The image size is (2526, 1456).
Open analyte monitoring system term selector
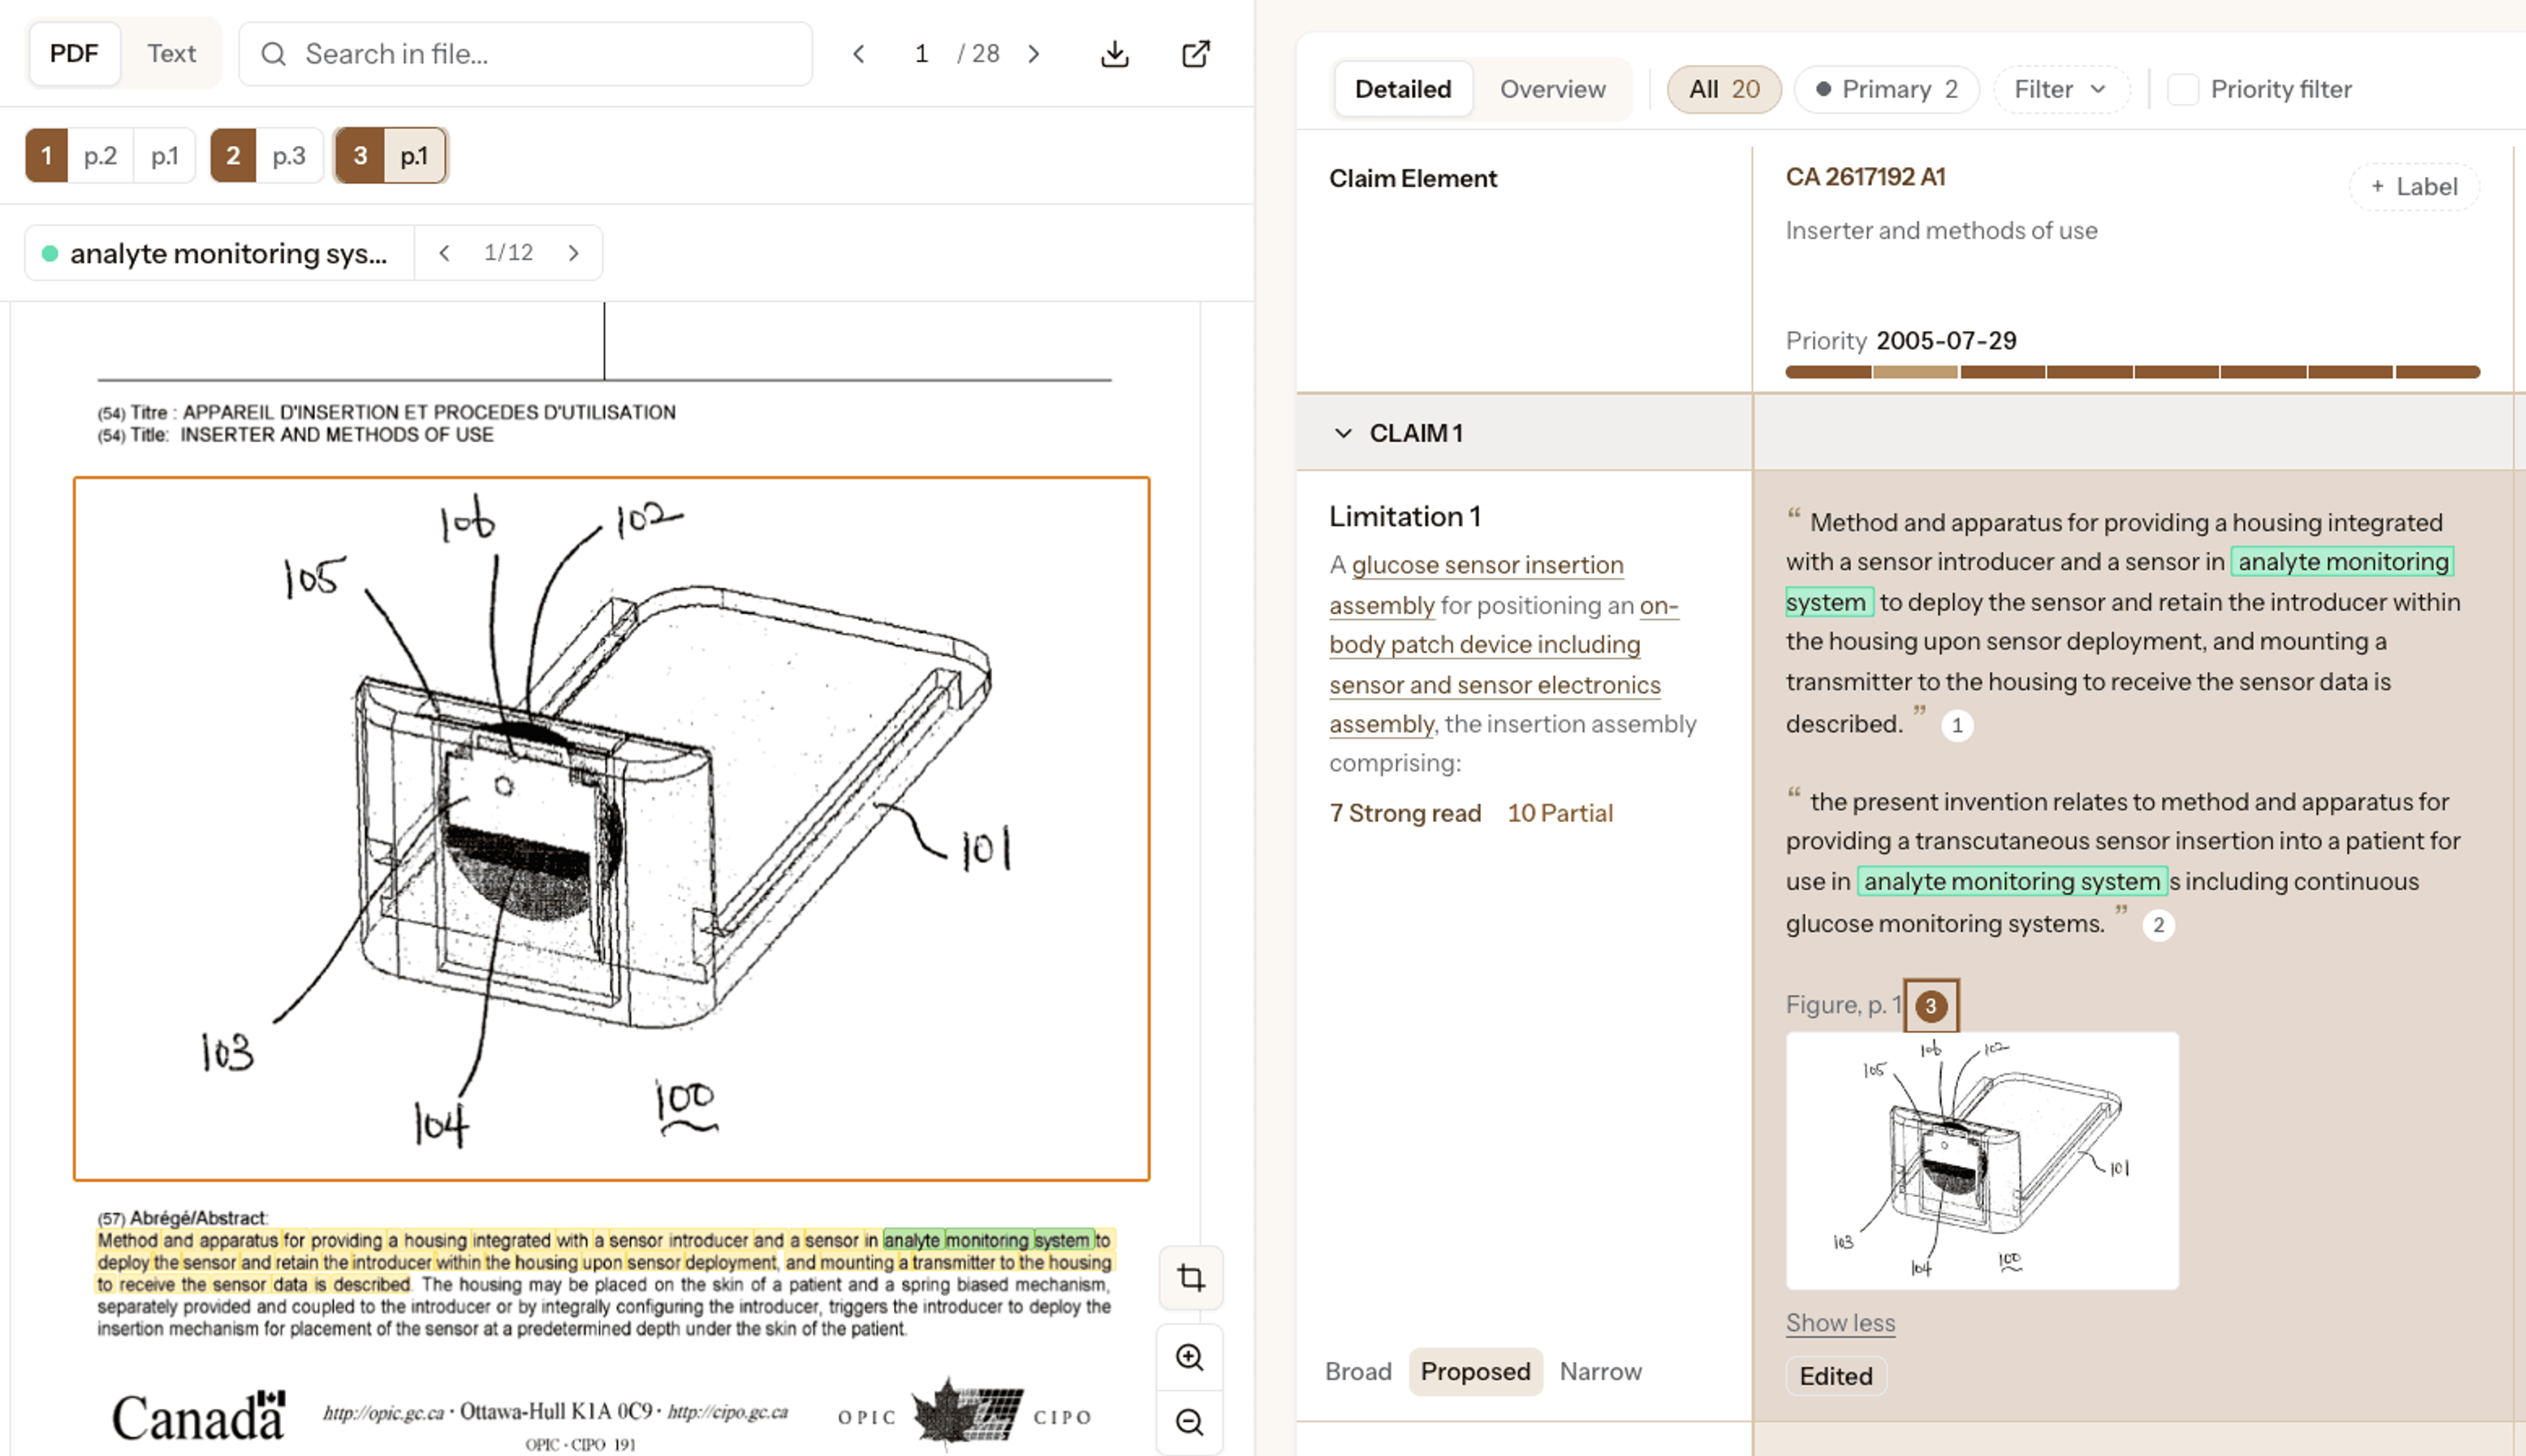pyautogui.click(x=220, y=253)
